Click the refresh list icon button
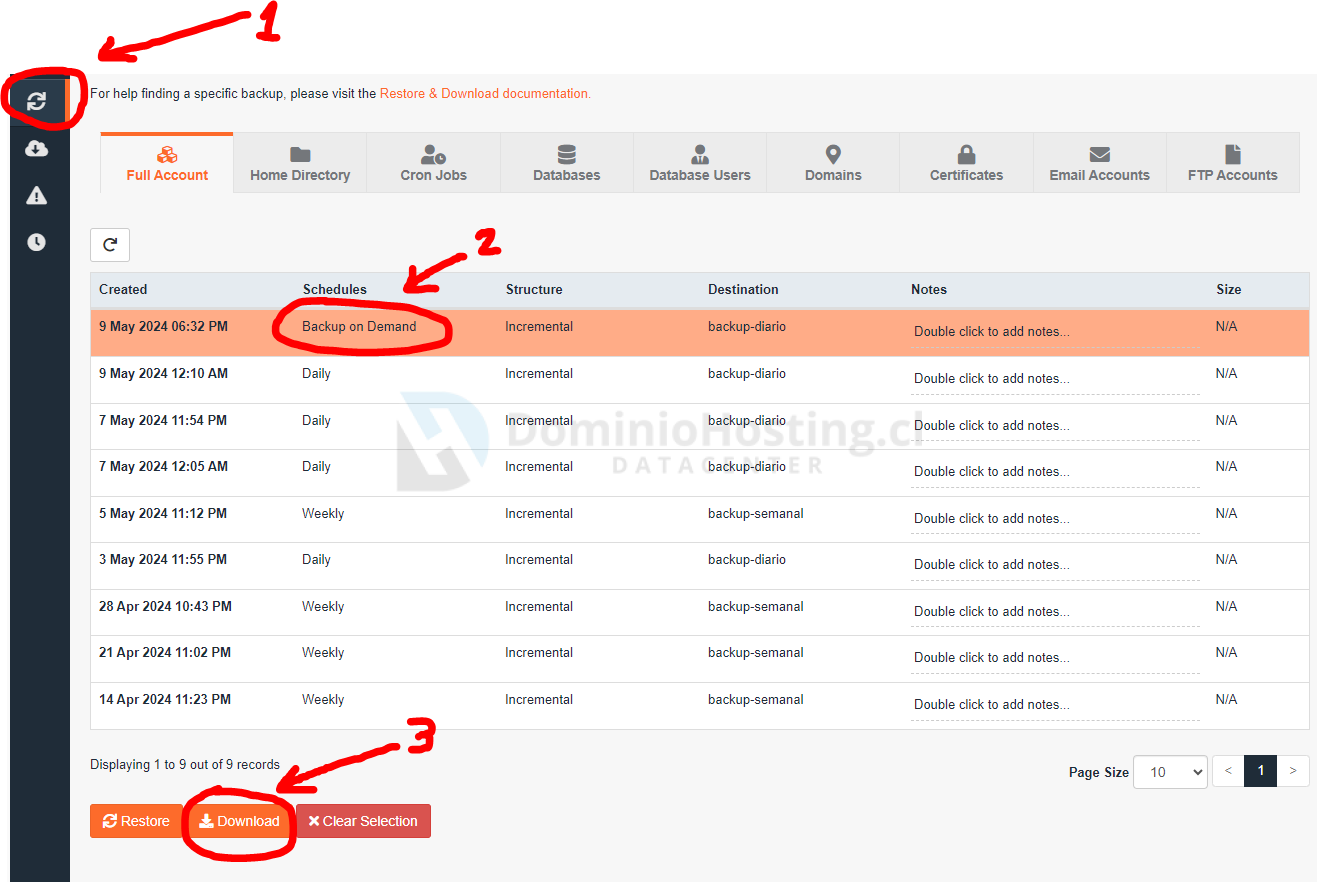The height and width of the screenshot is (882, 1317). tap(110, 244)
